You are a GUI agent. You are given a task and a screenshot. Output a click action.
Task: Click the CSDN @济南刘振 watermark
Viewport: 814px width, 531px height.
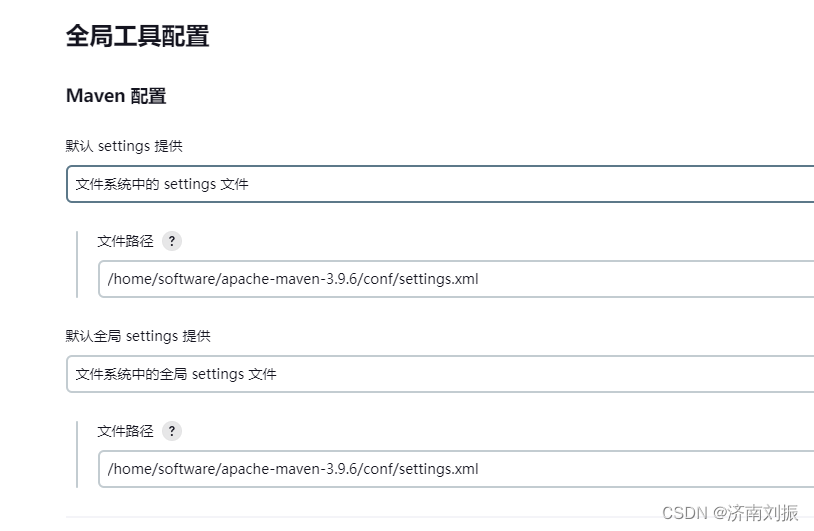coord(730,513)
